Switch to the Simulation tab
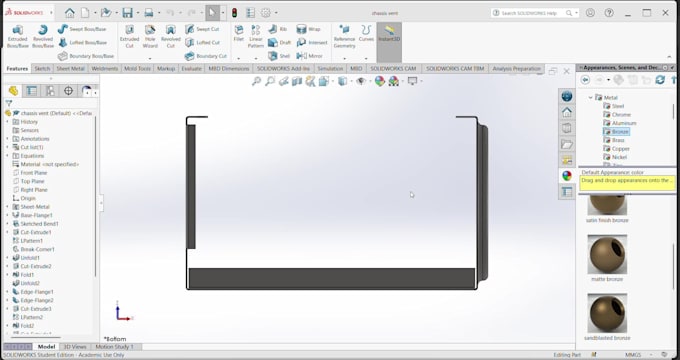The image size is (680, 360). [x=330, y=69]
